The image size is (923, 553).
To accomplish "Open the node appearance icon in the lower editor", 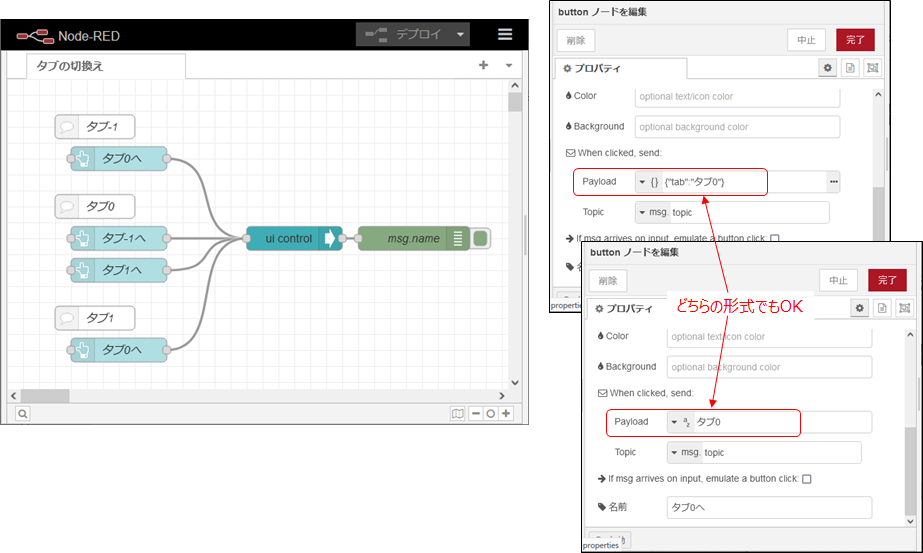I will [905, 309].
